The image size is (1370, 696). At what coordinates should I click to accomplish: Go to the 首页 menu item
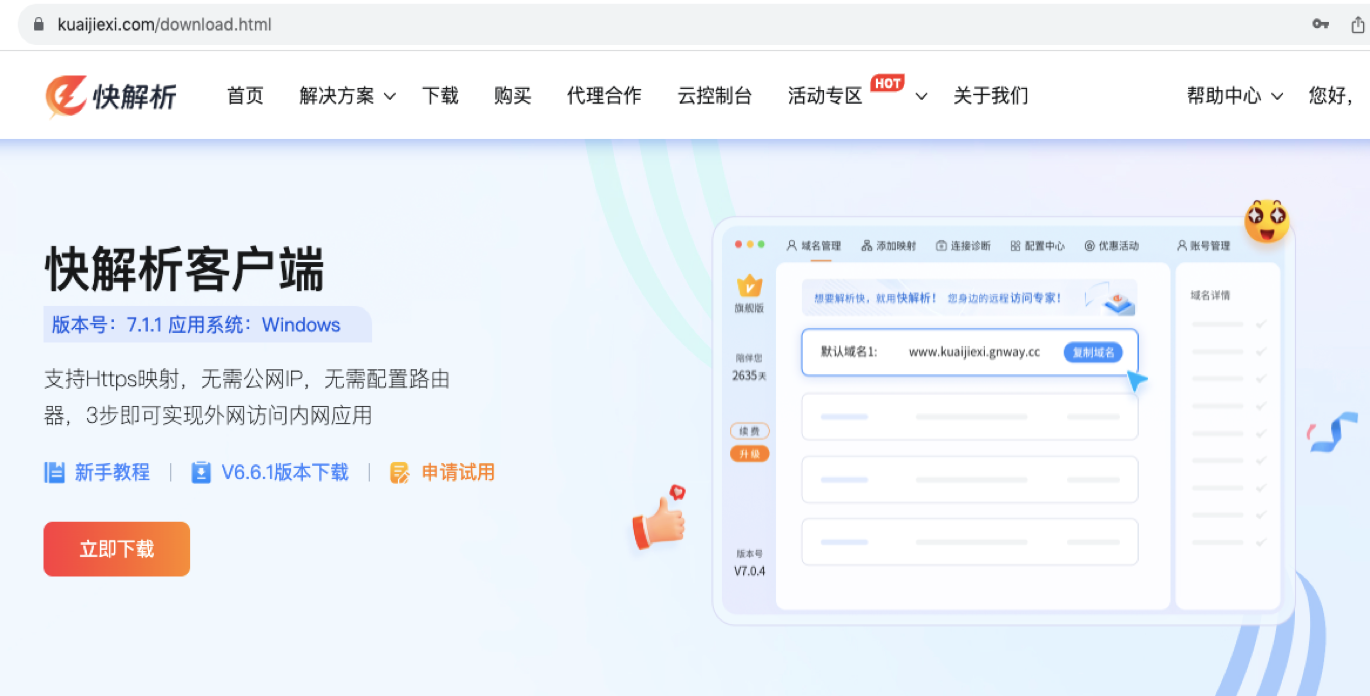coord(245,96)
